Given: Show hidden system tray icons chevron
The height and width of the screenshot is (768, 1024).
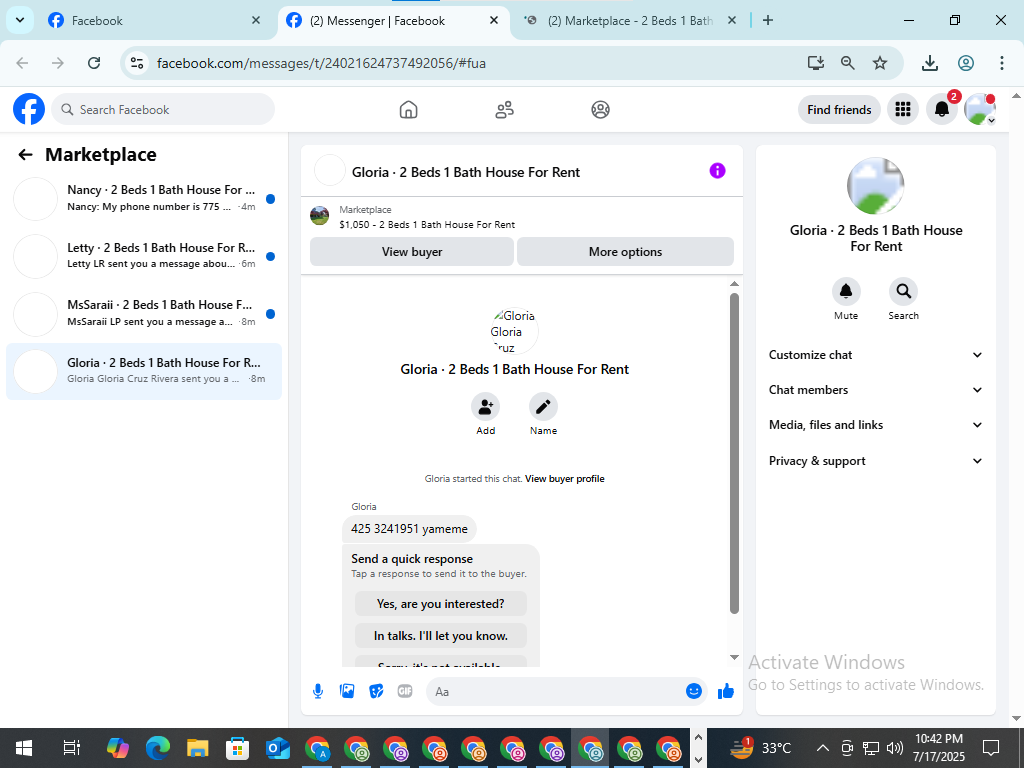Looking at the screenshot, I should tap(823, 748).
